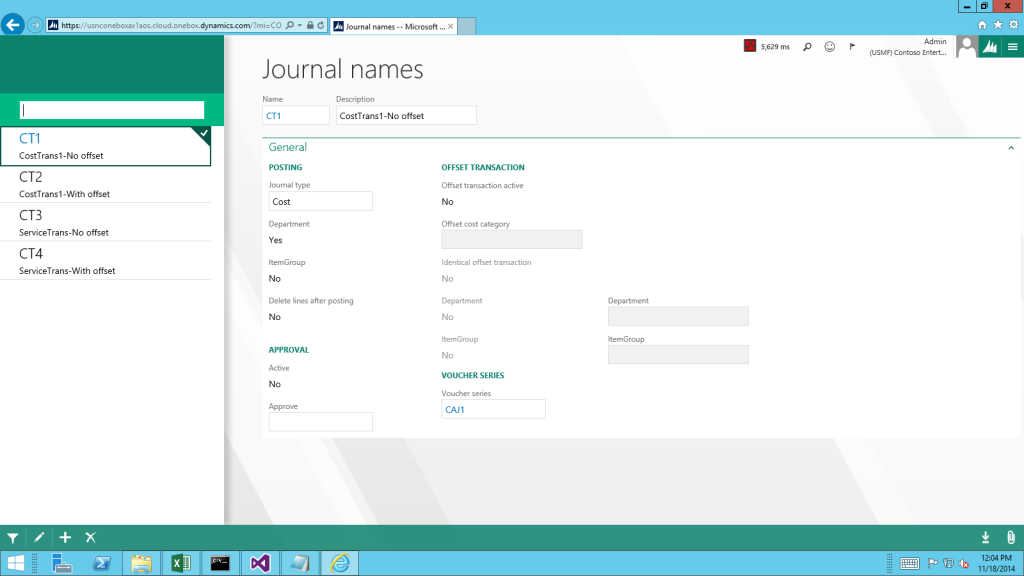Select CT4 ServiceTrans-With offset entry
Screen dimensions: 1024x576
pos(105,261)
